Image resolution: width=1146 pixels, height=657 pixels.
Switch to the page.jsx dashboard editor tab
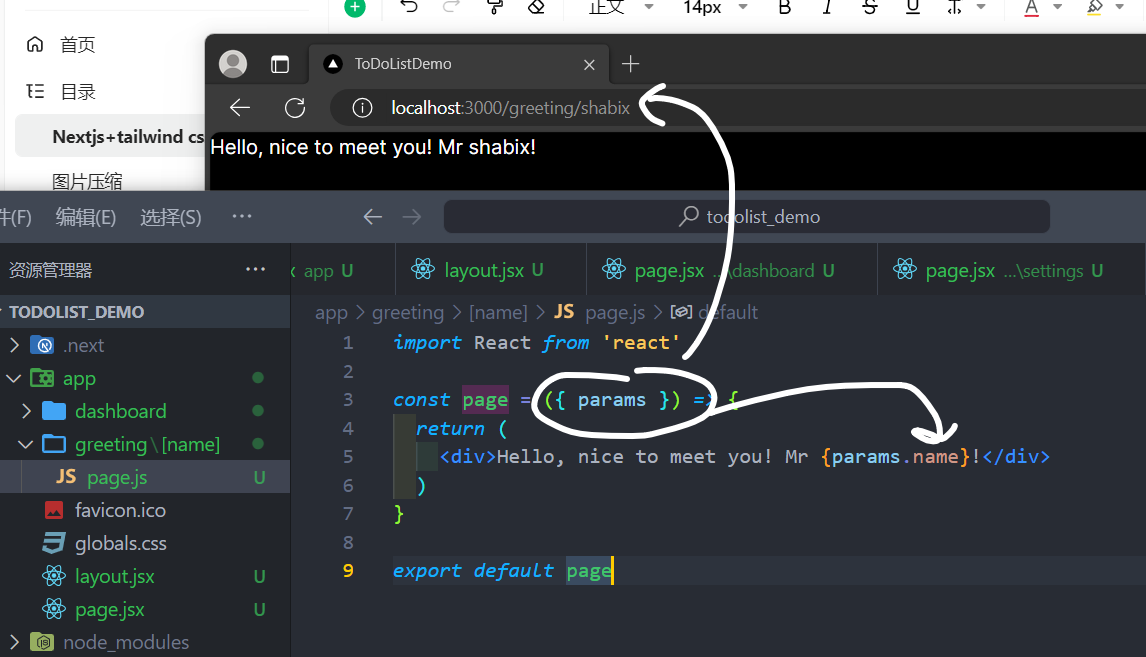732,270
